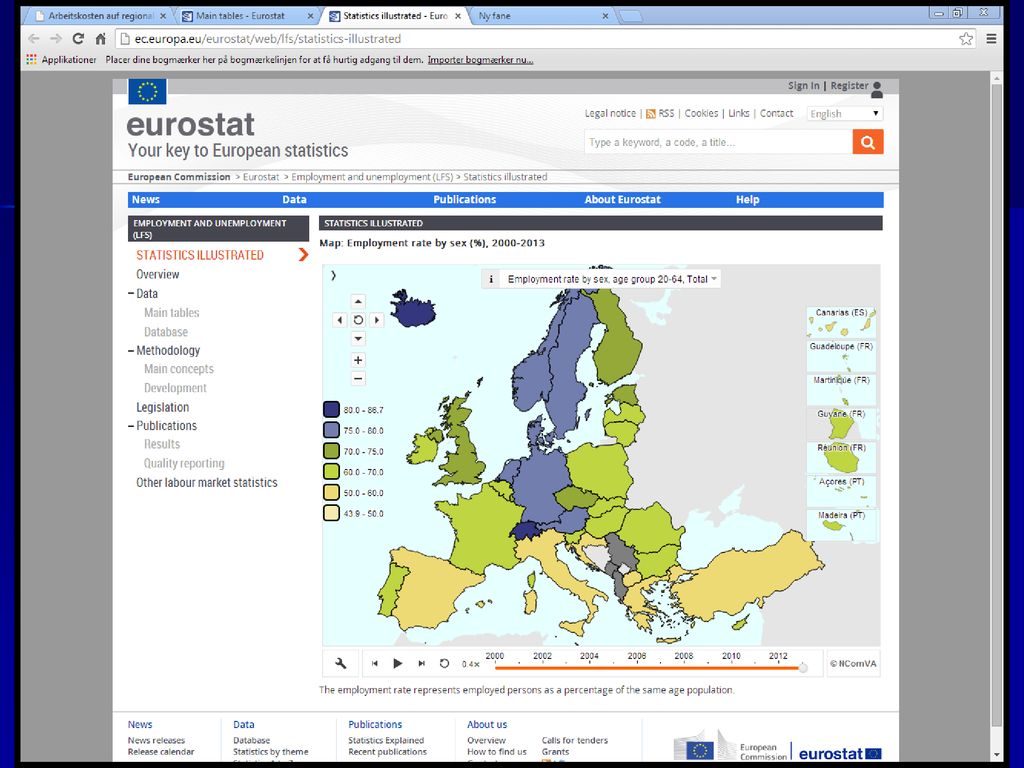Zoom out on the map

click(358, 378)
